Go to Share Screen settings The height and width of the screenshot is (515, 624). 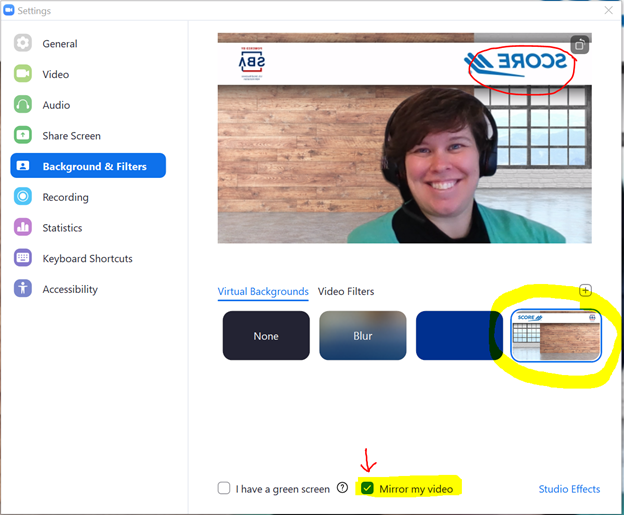pos(88,135)
